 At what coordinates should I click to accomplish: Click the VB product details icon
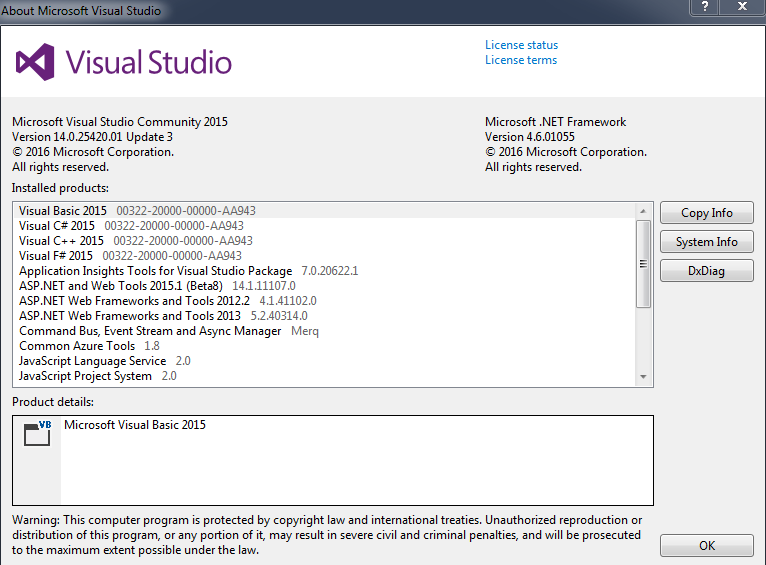pyautogui.click(x=38, y=433)
